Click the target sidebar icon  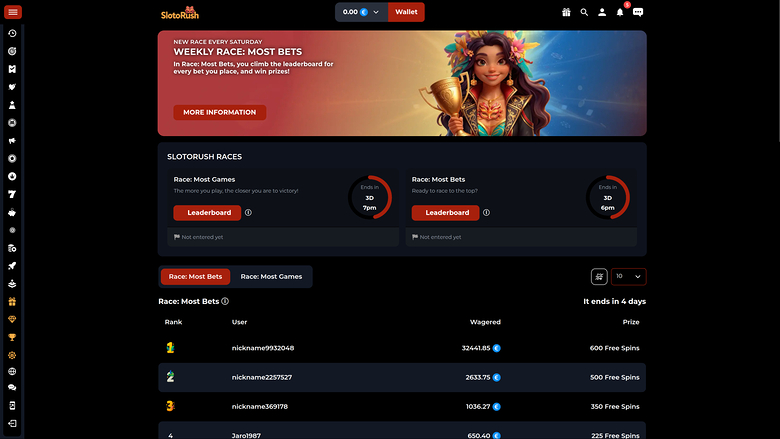coord(12,51)
